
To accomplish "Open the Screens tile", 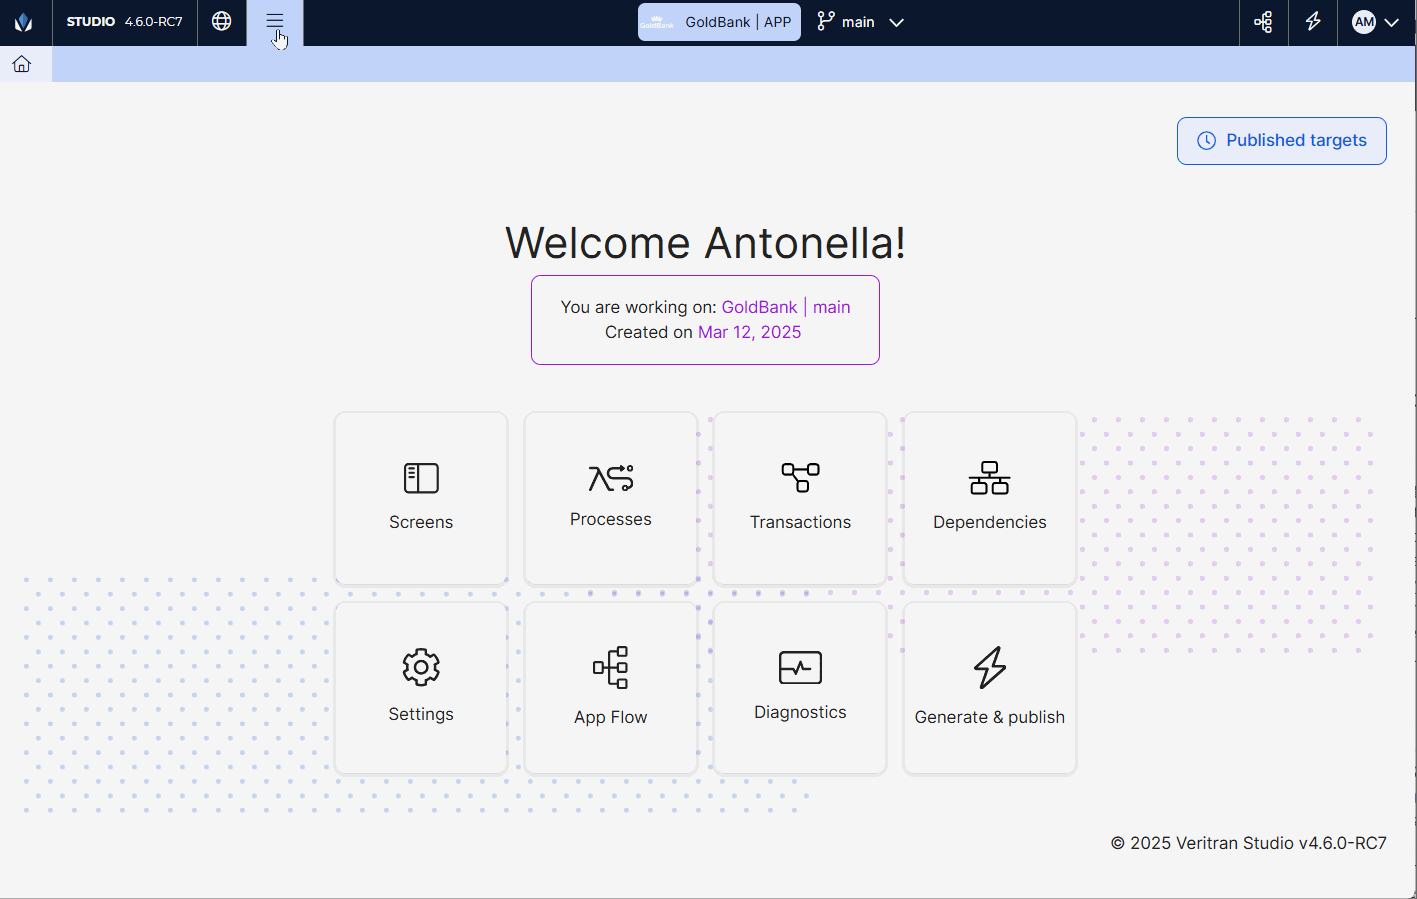I will point(421,498).
